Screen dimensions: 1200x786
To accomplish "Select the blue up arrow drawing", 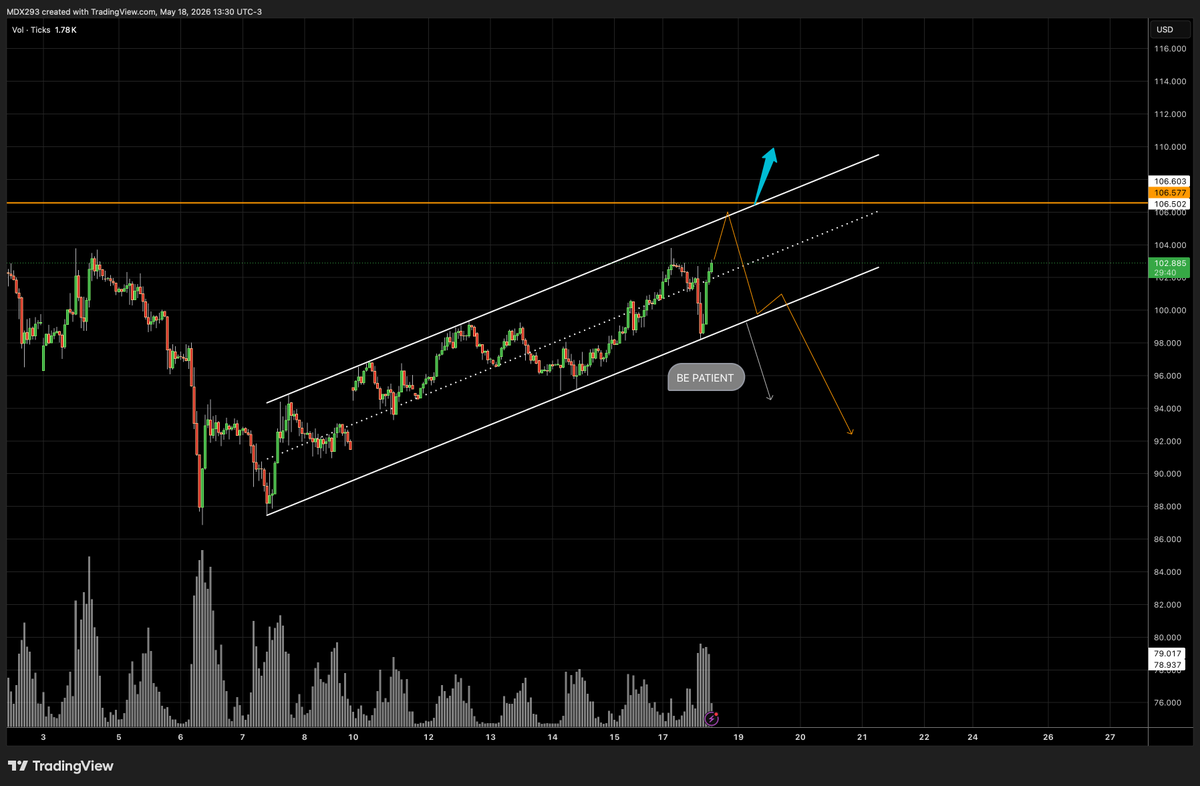I will pyautogui.click(x=765, y=174).
